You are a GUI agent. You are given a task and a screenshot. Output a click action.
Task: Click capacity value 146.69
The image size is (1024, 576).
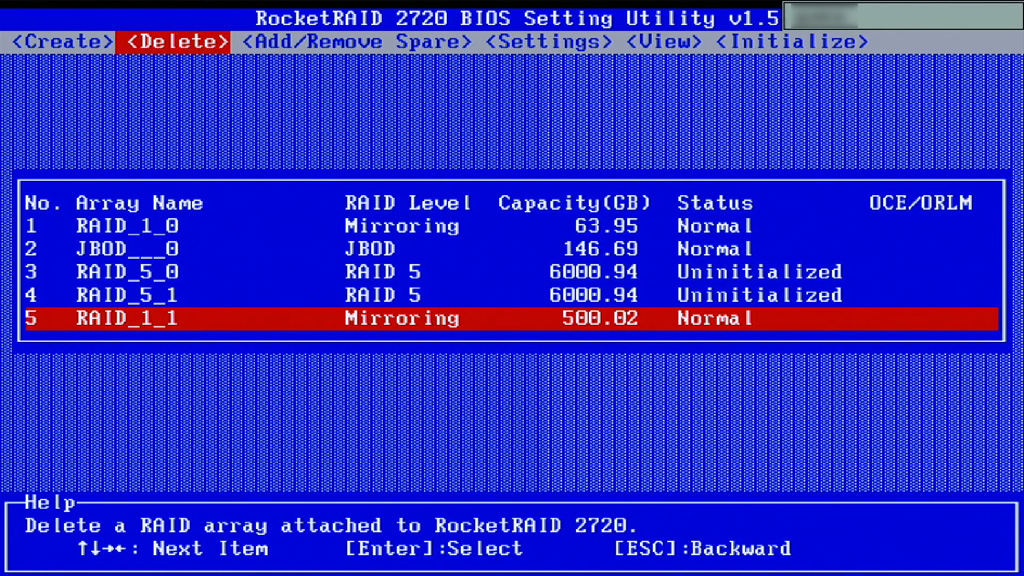tap(600, 249)
